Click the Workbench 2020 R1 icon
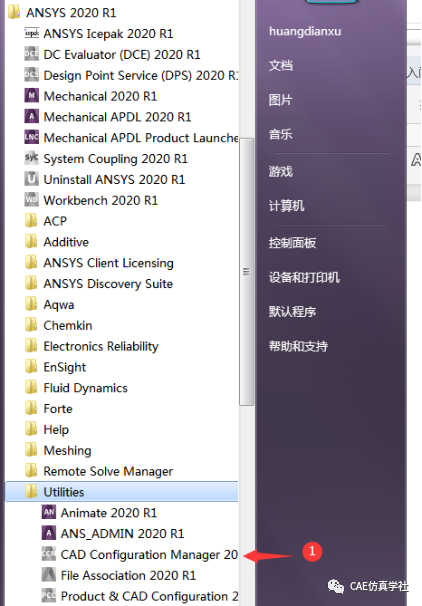422x606 pixels. tap(31, 200)
